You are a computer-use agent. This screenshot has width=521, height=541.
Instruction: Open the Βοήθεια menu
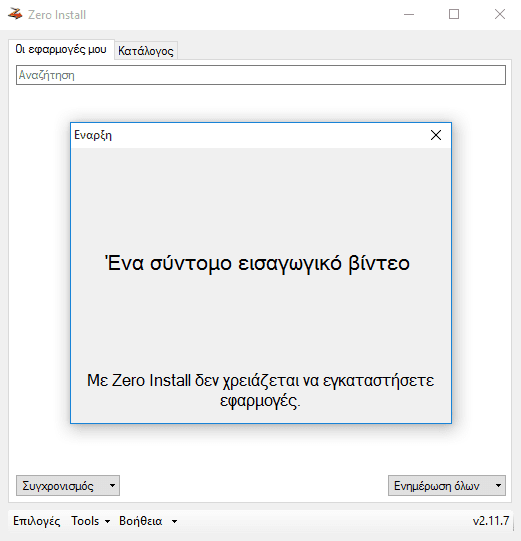140,521
